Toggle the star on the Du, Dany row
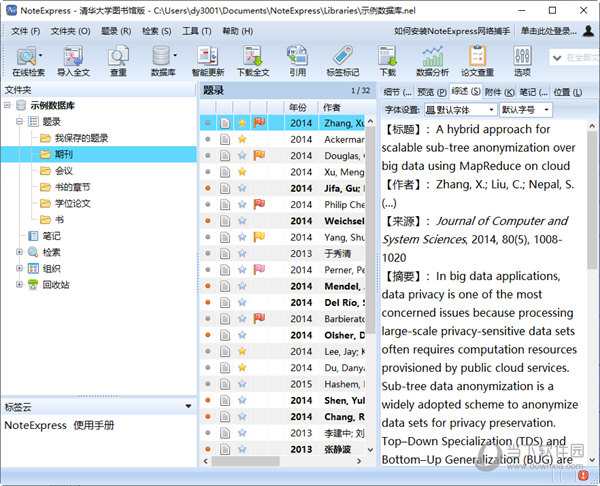The height and width of the screenshot is (486, 600). point(242,367)
